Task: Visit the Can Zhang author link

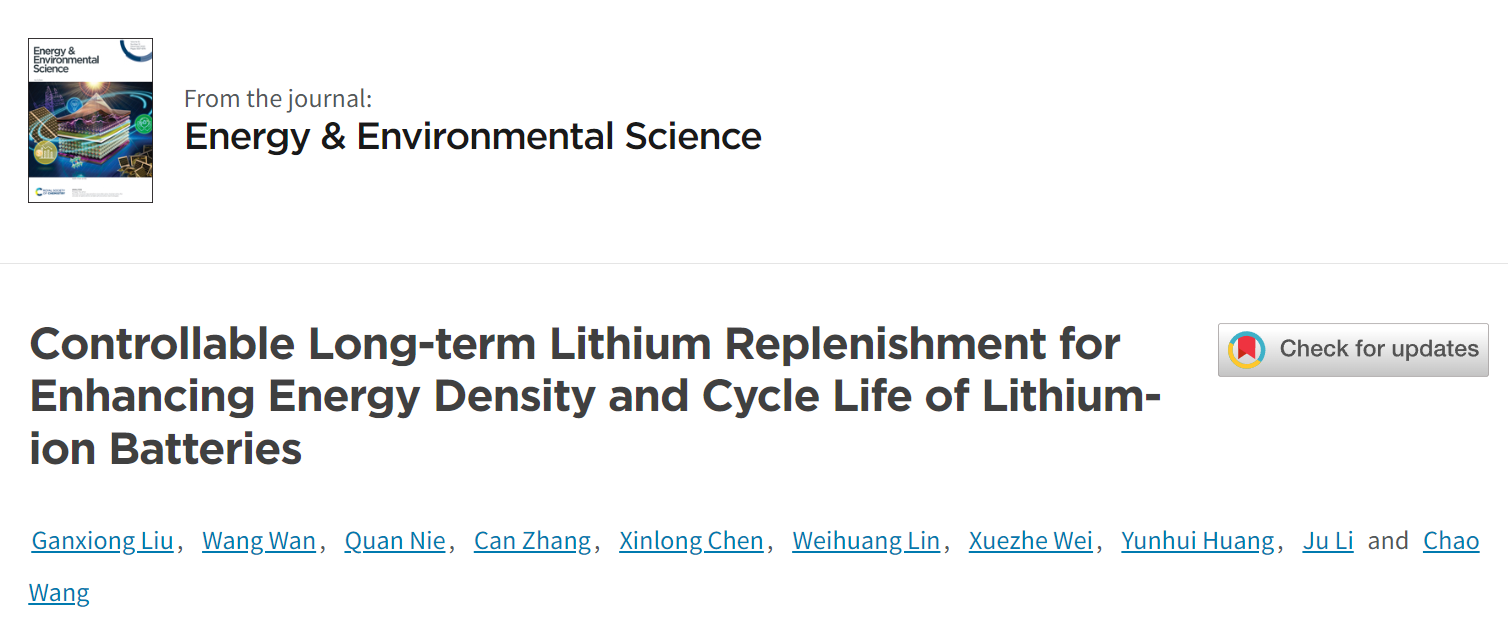Action: tap(532, 541)
